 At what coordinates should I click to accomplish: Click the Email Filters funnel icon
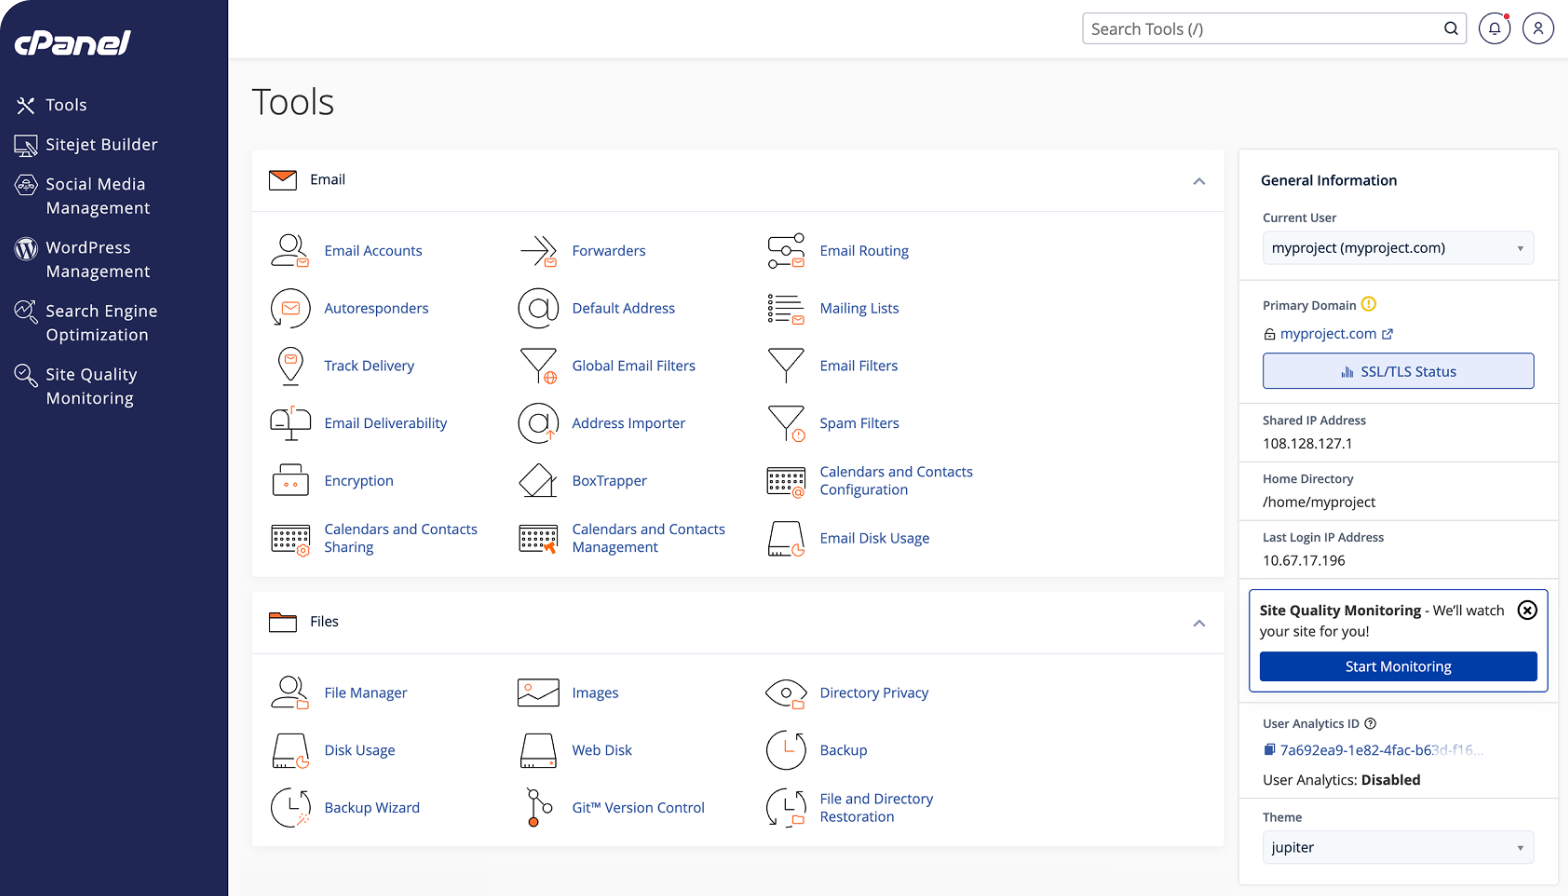pos(786,366)
